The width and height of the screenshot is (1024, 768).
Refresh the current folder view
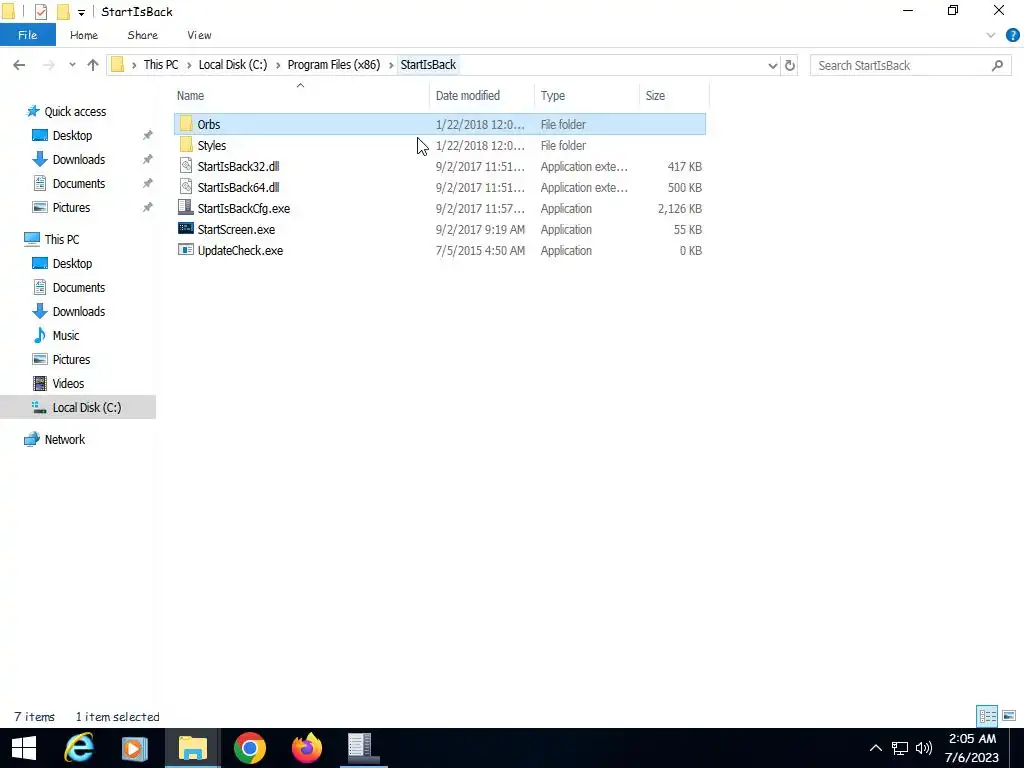coord(790,65)
